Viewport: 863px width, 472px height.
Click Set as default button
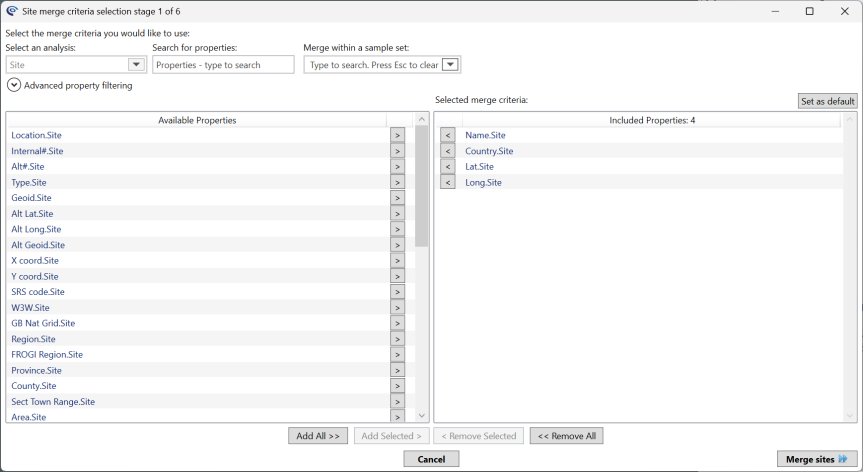(827, 101)
